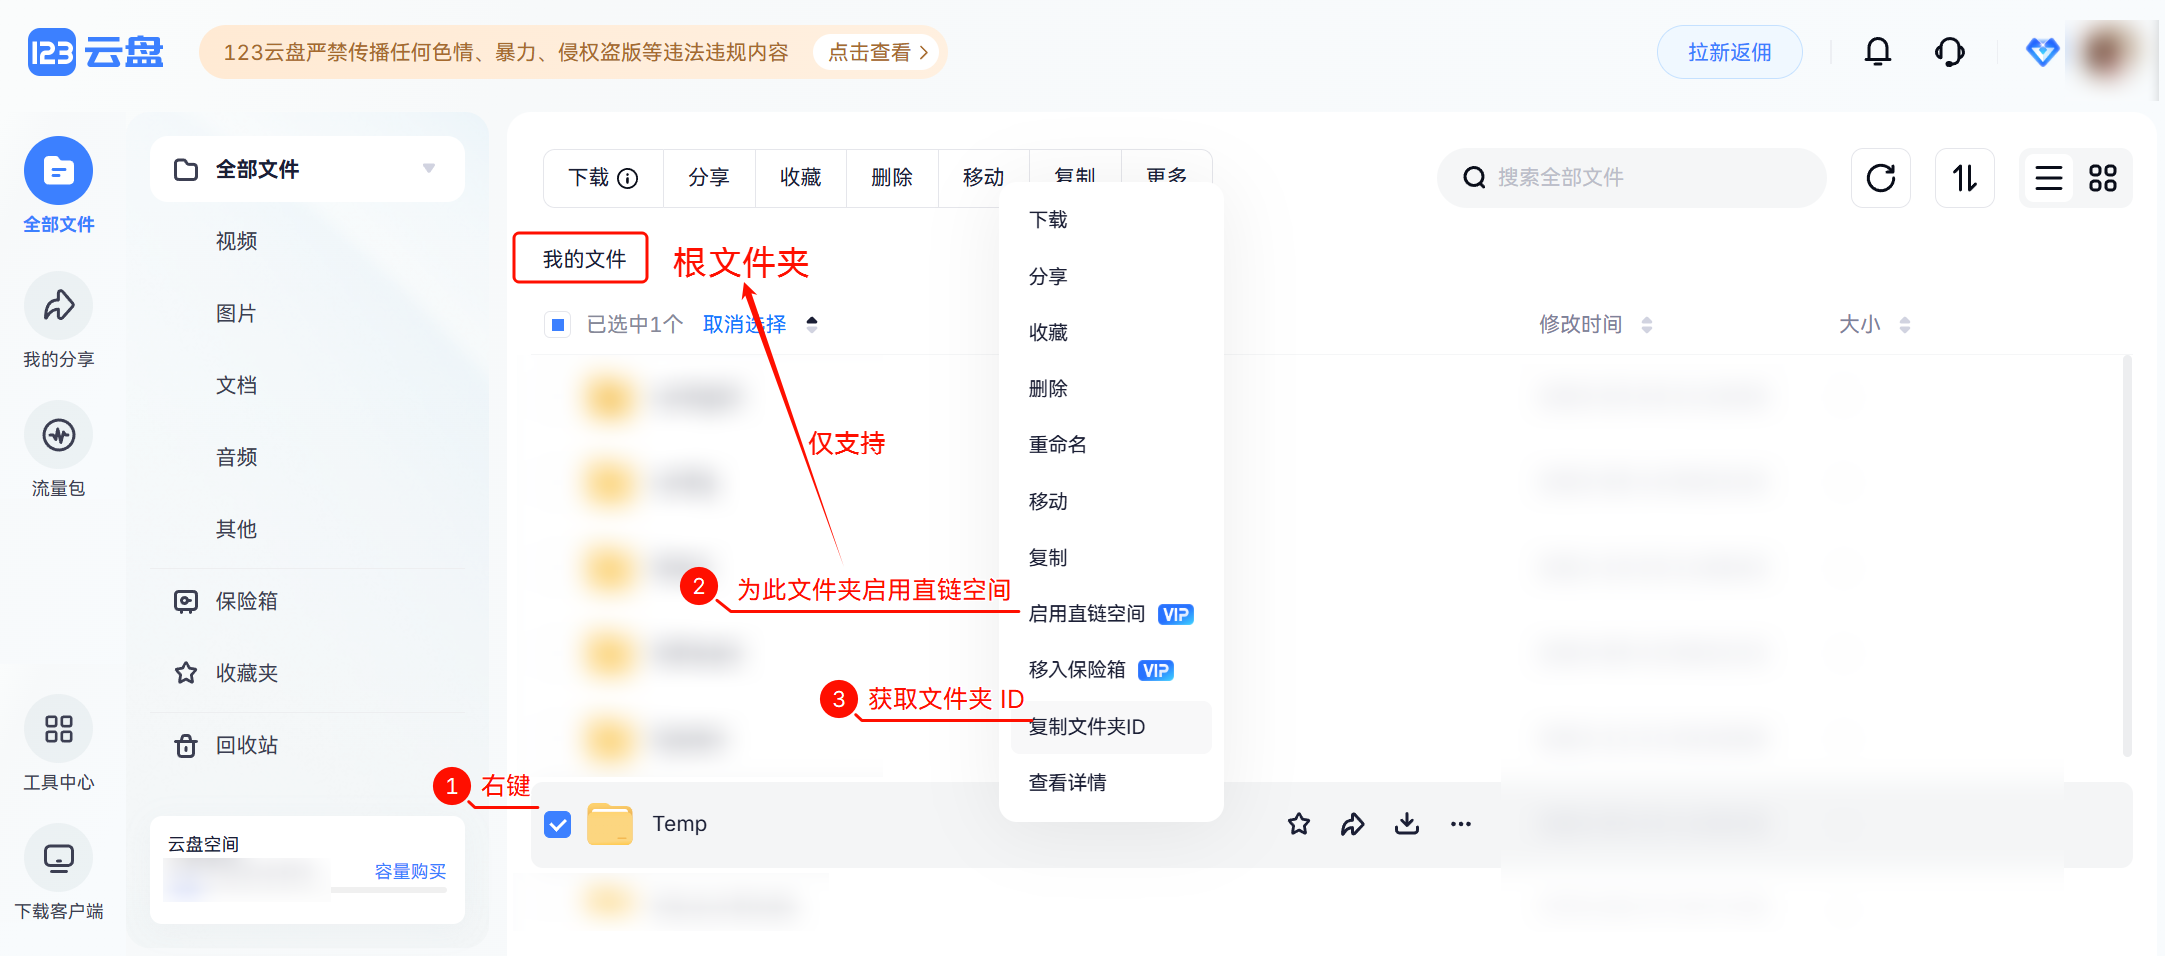The height and width of the screenshot is (956, 2165).
Task: Expand the 全部文件 dropdown arrow
Action: tap(429, 169)
